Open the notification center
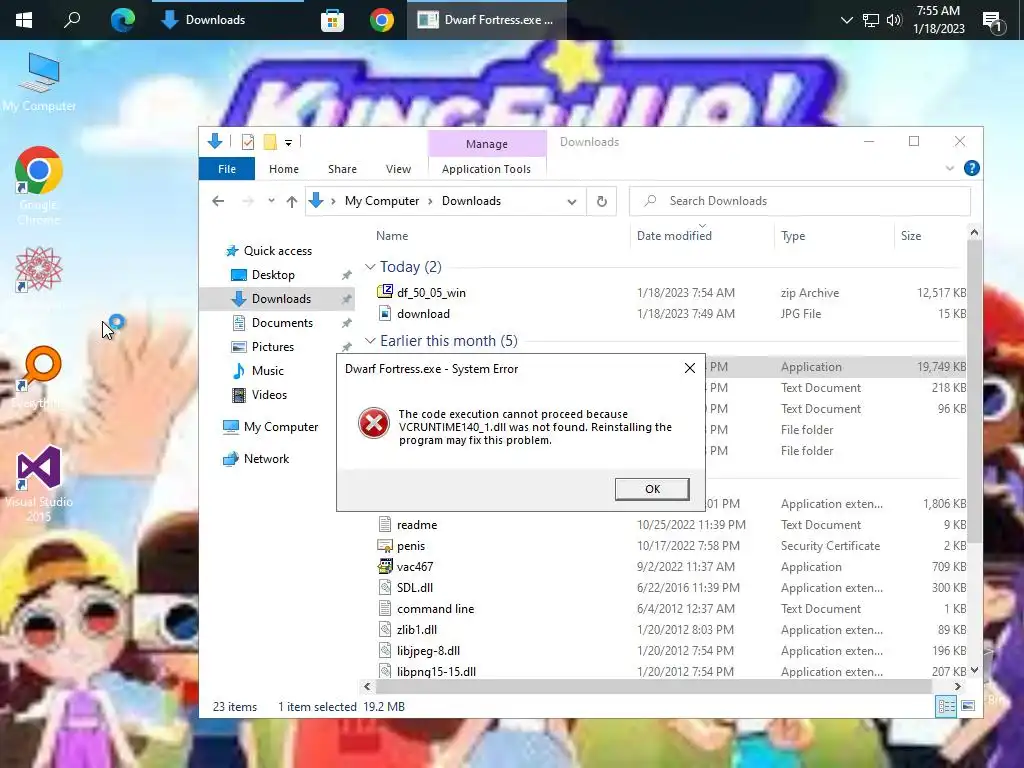Viewport: 1024px width, 768px height. click(993, 22)
